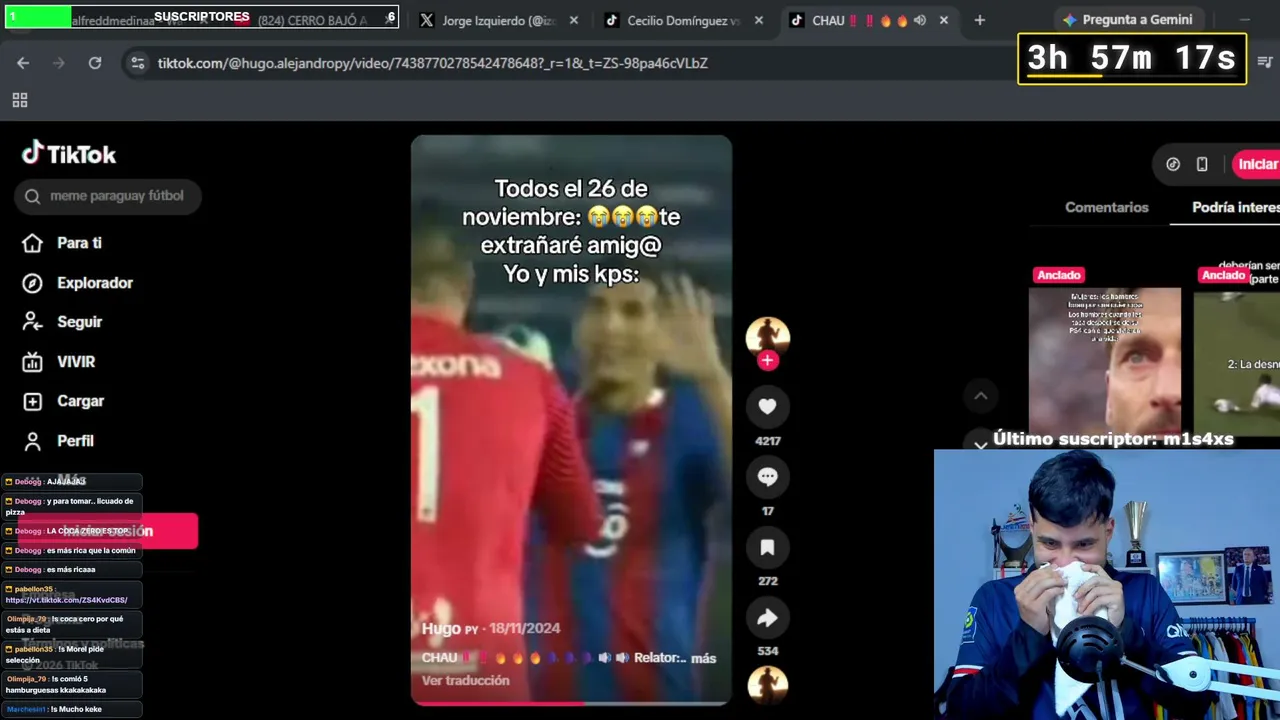This screenshot has width=1280, height=720.
Task: Click the Explorador label in the sidebar
Action: coord(95,283)
